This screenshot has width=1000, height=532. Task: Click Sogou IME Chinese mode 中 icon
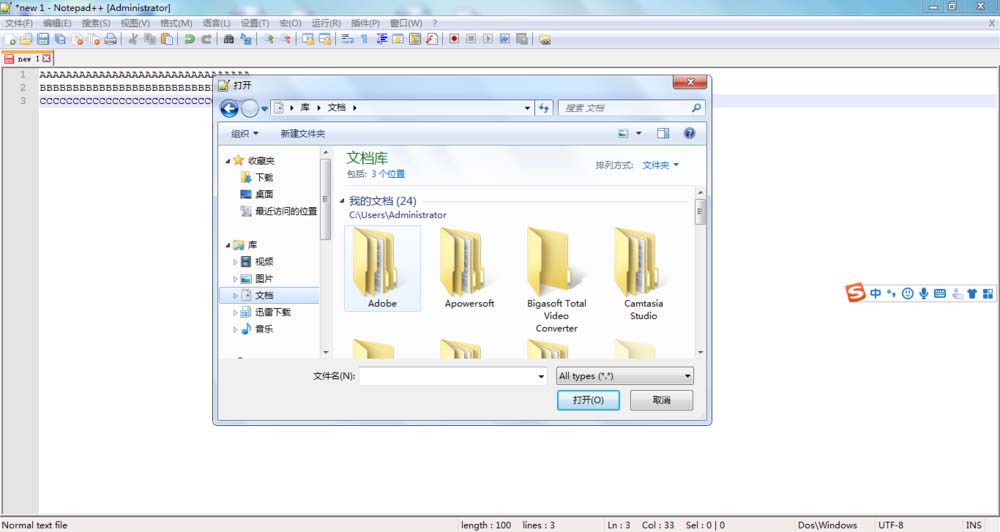(x=876, y=293)
